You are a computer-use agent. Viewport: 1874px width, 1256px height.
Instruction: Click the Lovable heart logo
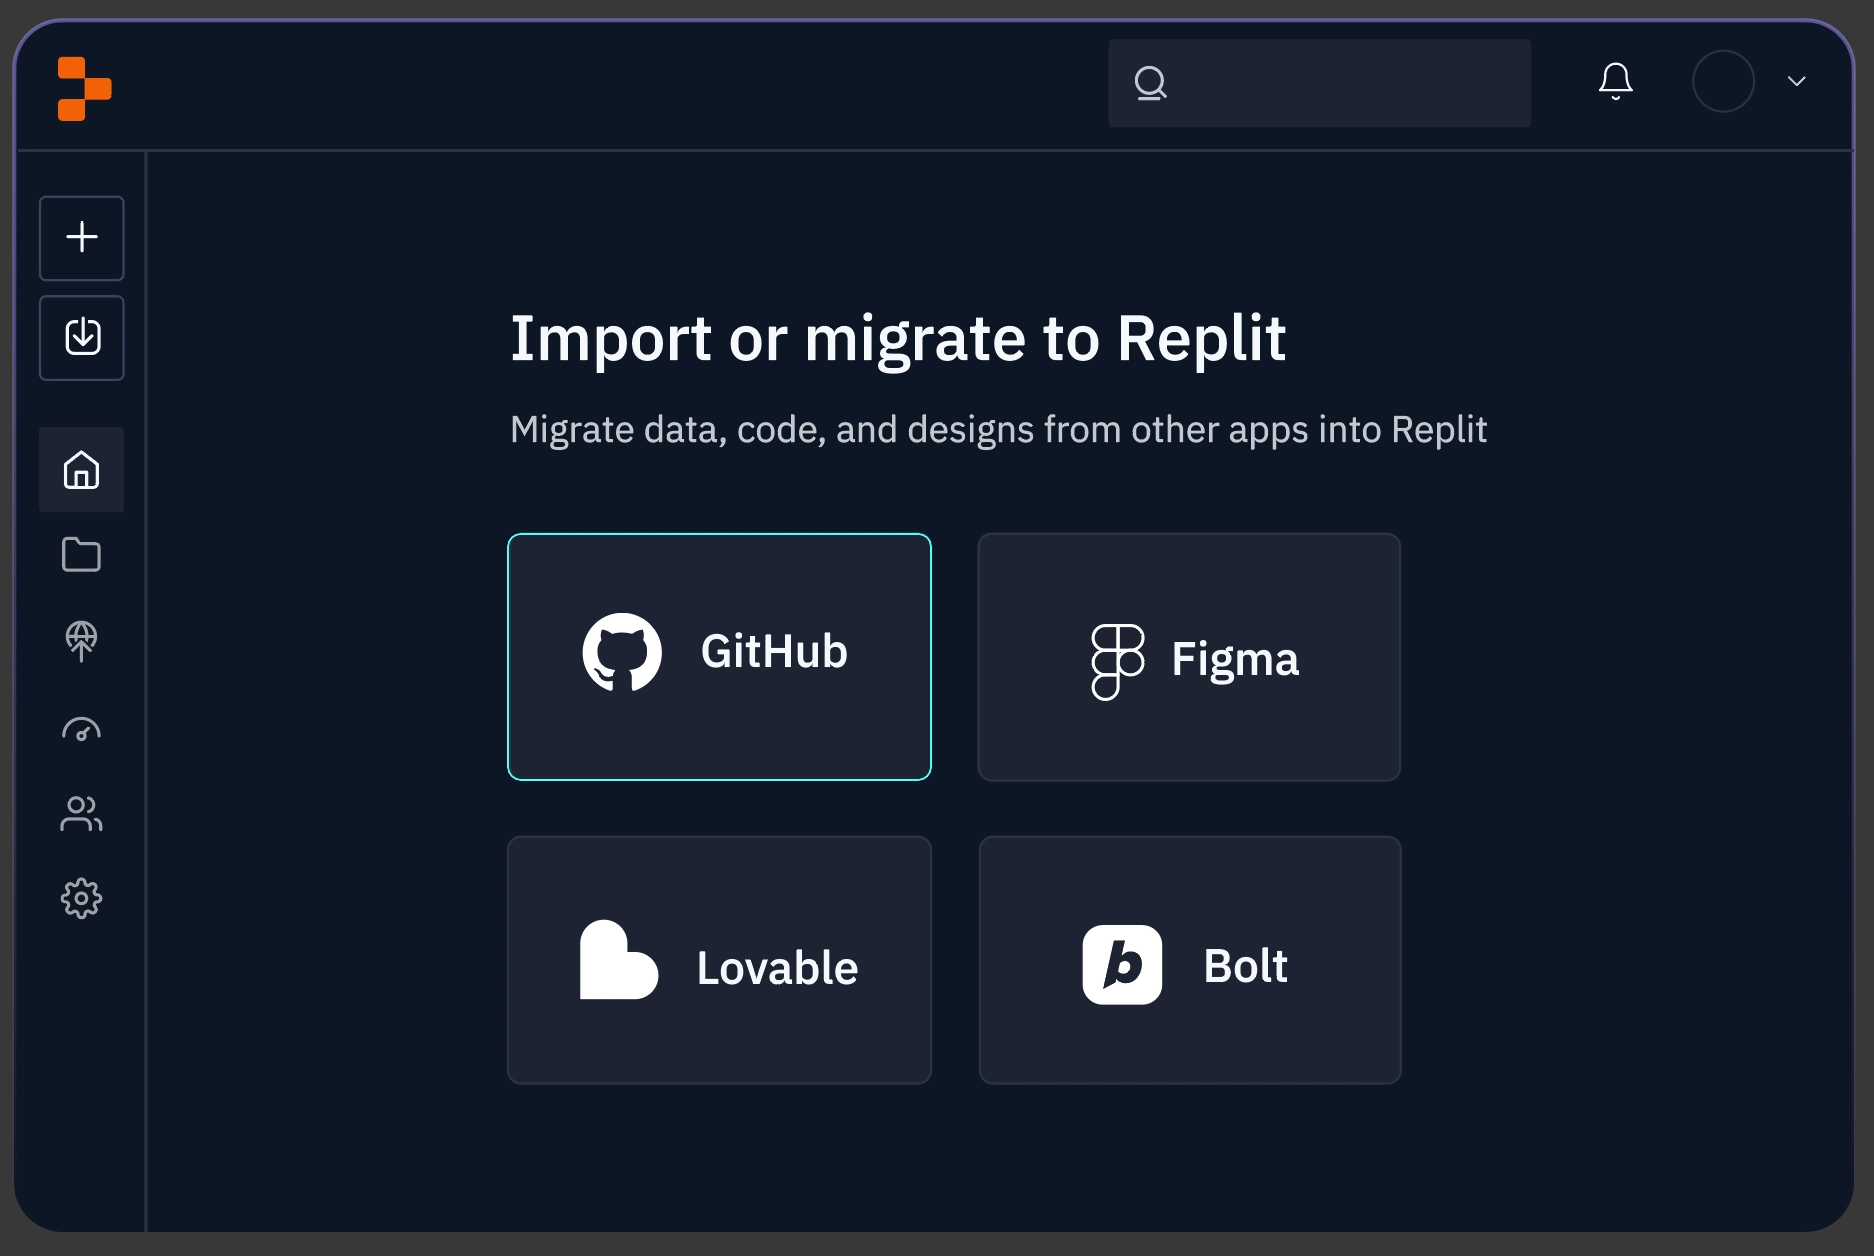(619, 960)
